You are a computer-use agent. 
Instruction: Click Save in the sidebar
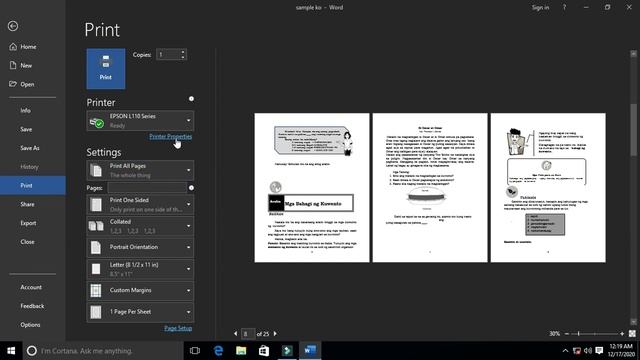tap(33, 129)
